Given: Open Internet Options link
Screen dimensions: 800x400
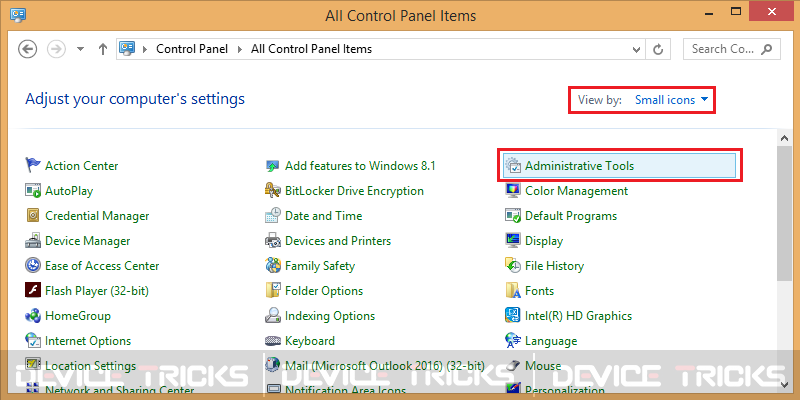Looking at the screenshot, I should [88, 340].
